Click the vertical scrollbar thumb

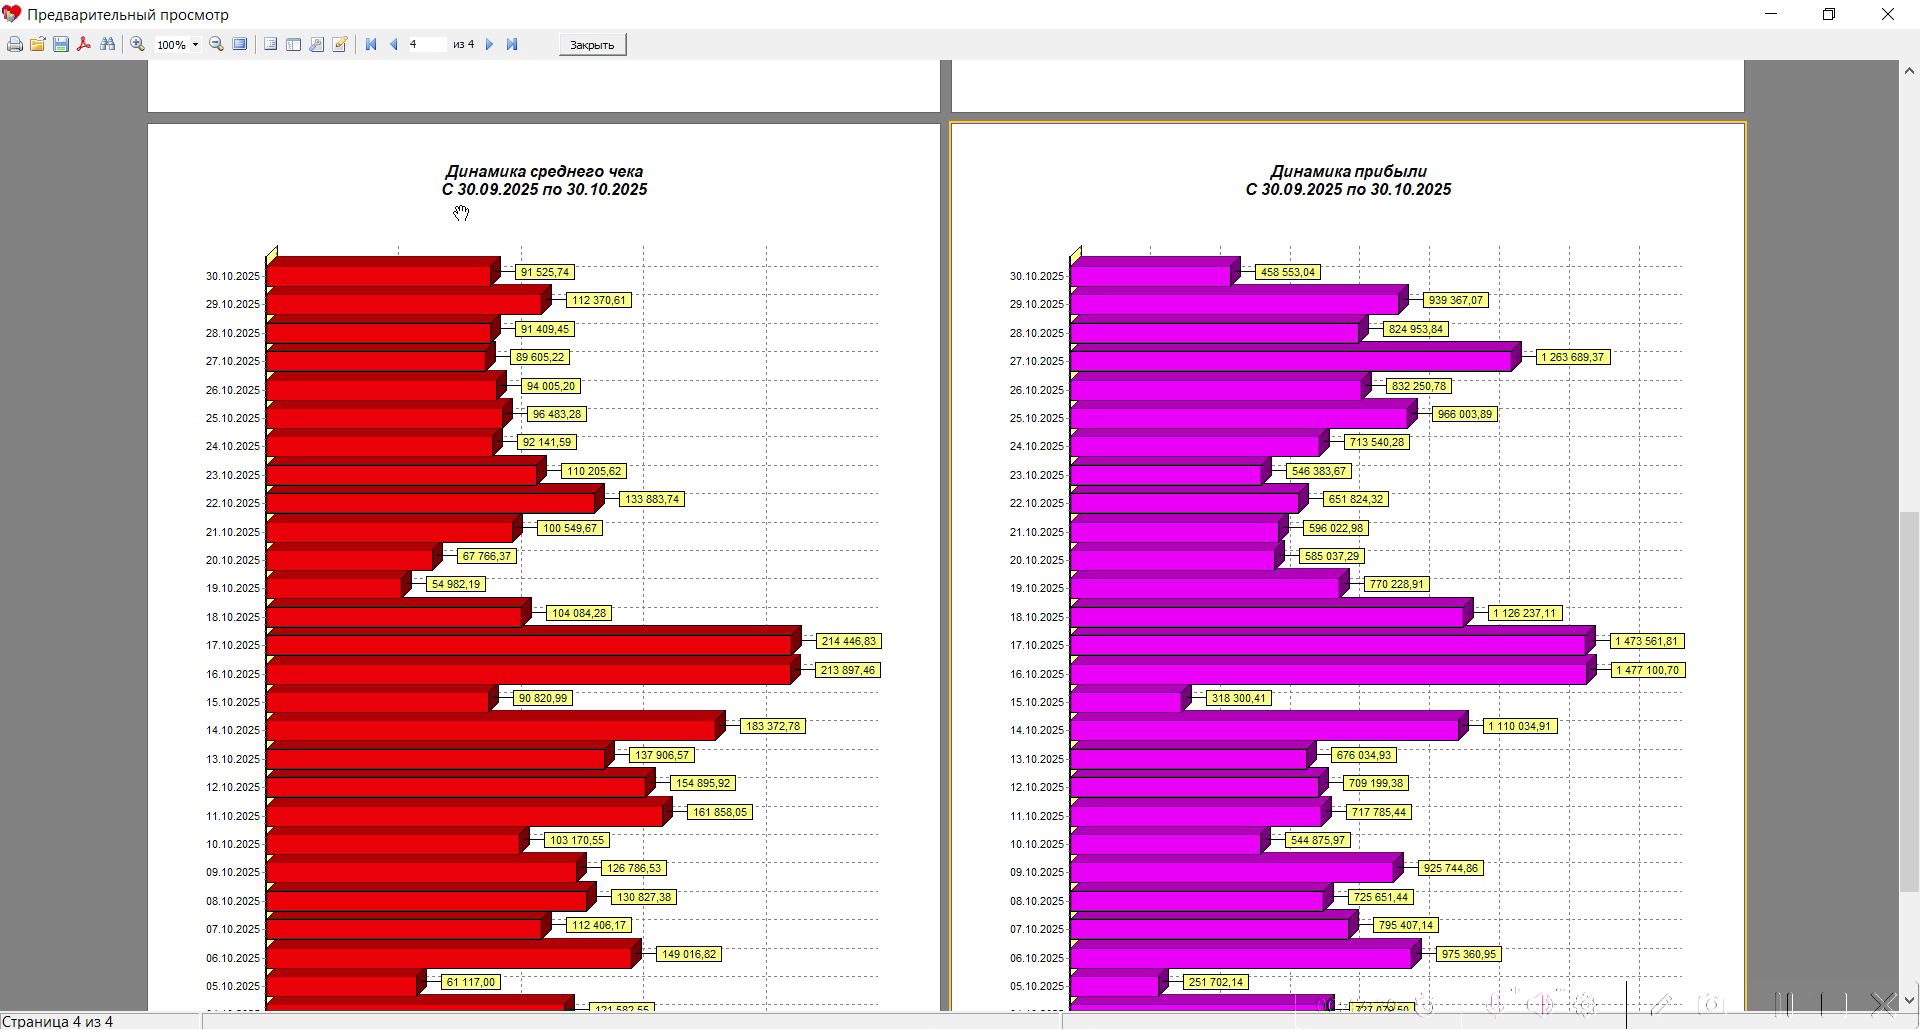click(x=1909, y=702)
